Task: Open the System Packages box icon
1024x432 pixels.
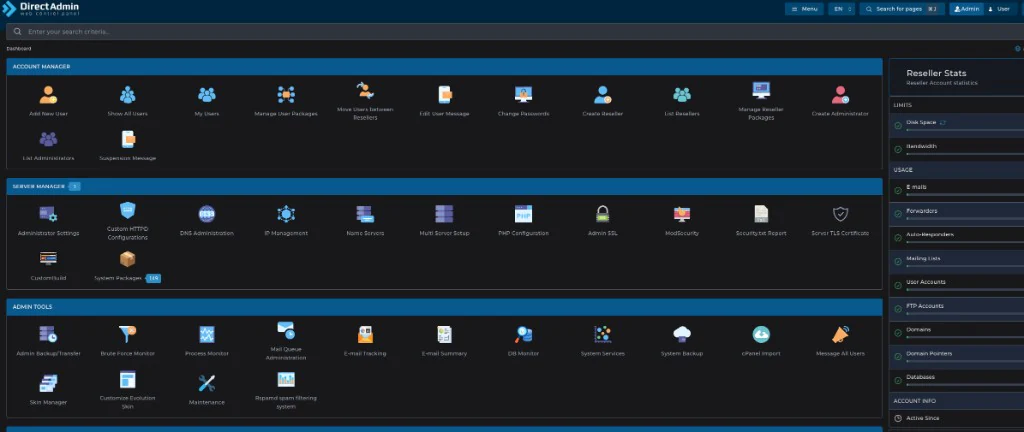Action: click(x=127, y=259)
